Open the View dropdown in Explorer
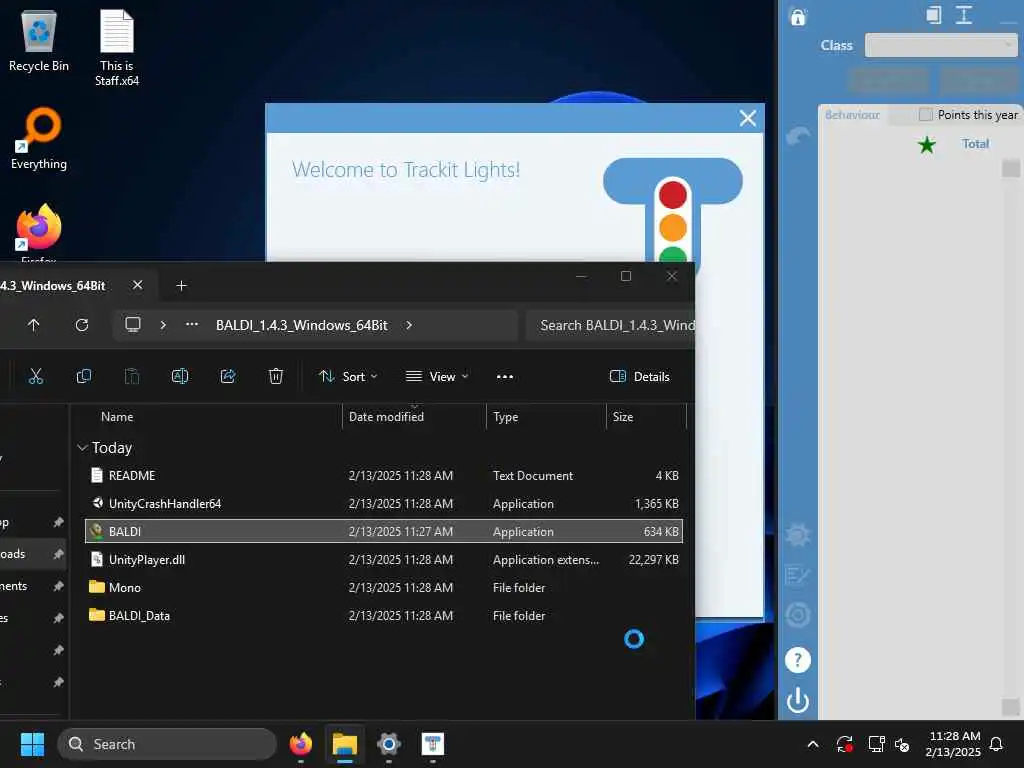This screenshot has height=768, width=1024. pyautogui.click(x=437, y=376)
